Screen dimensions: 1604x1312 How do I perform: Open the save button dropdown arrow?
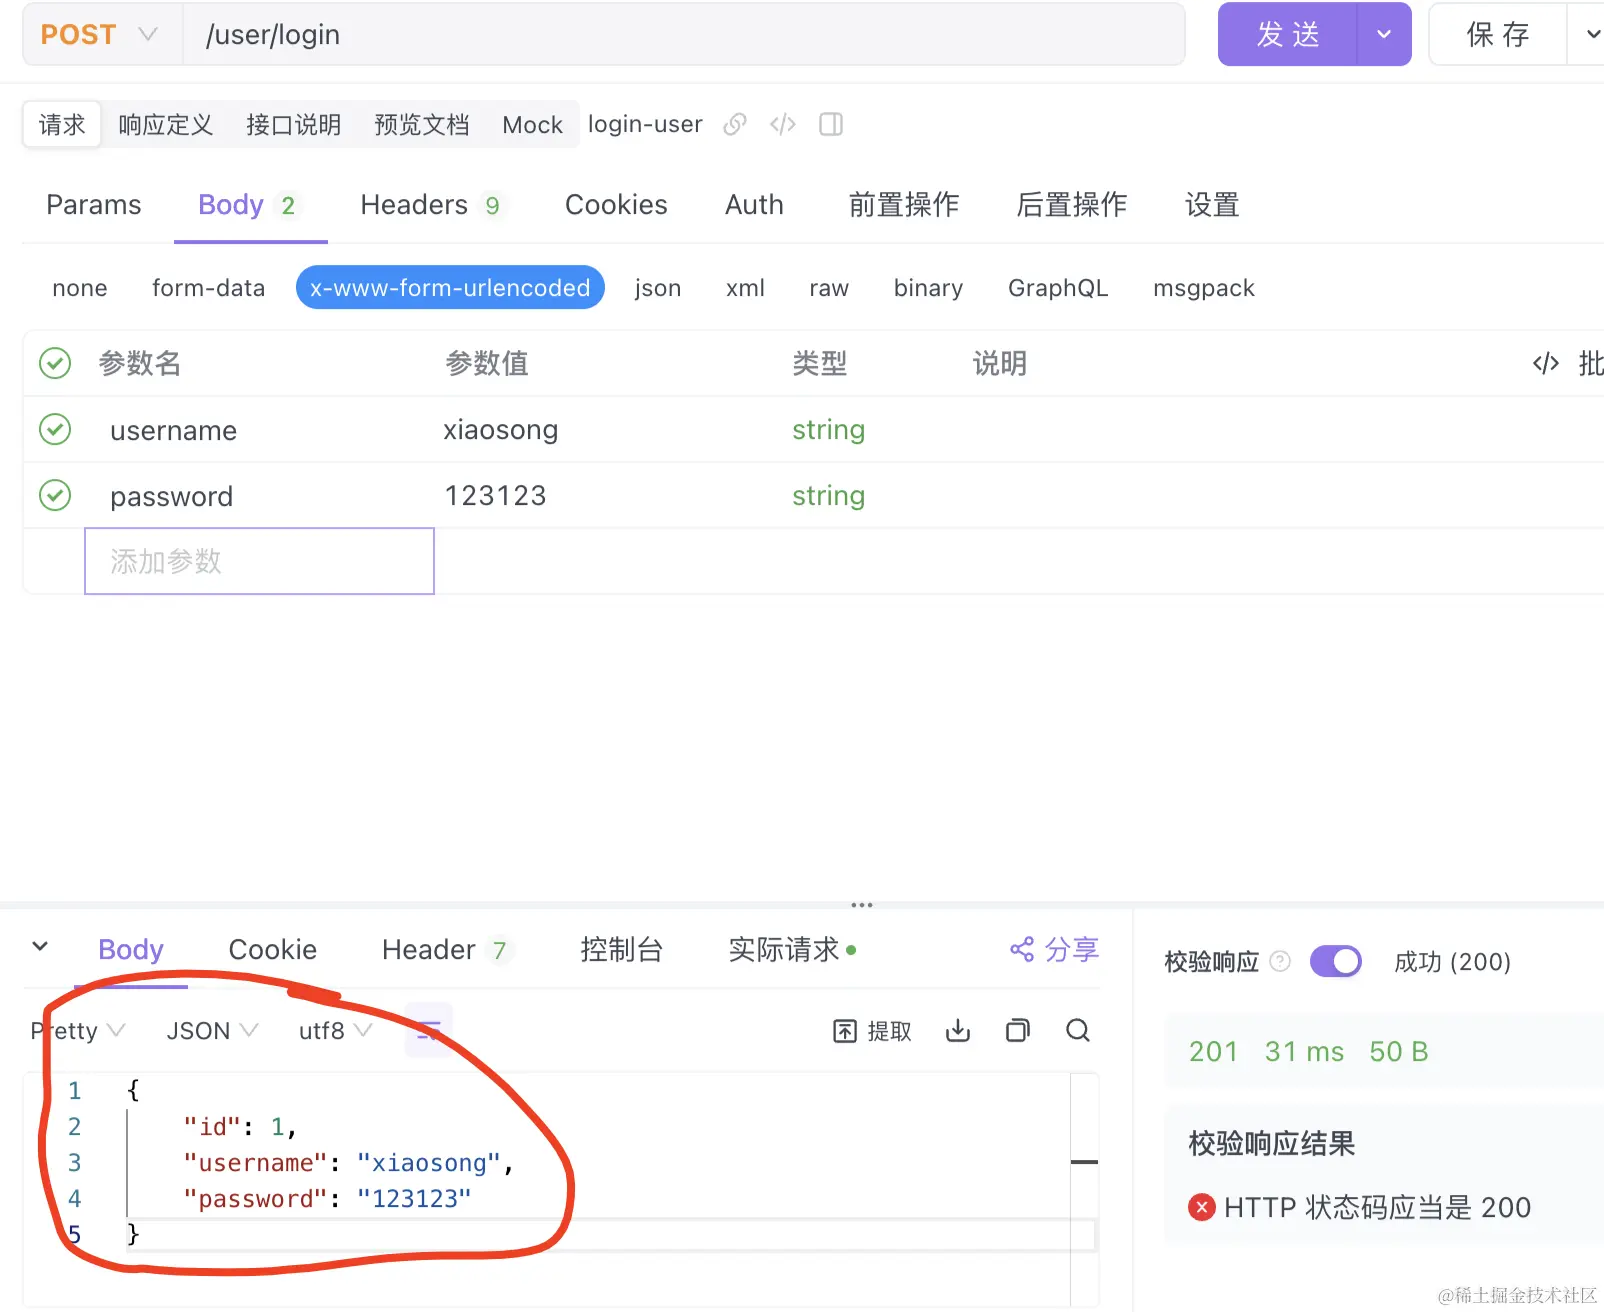(1590, 35)
